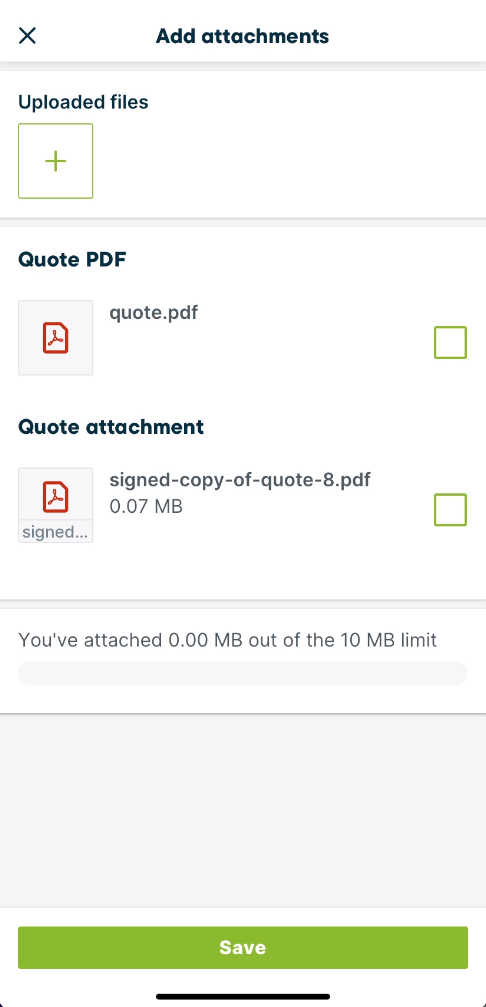
Task: Click the Add attachments title
Action: (x=243, y=35)
